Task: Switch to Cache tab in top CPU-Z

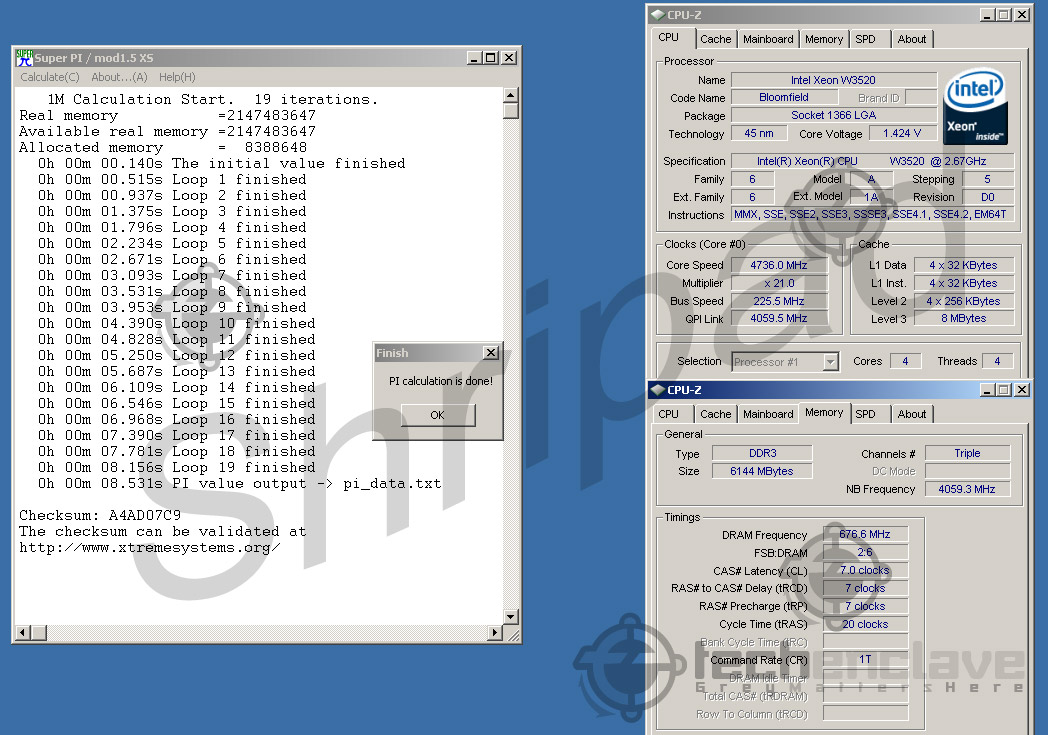Action: pyautogui.click(x=716, y=39)
